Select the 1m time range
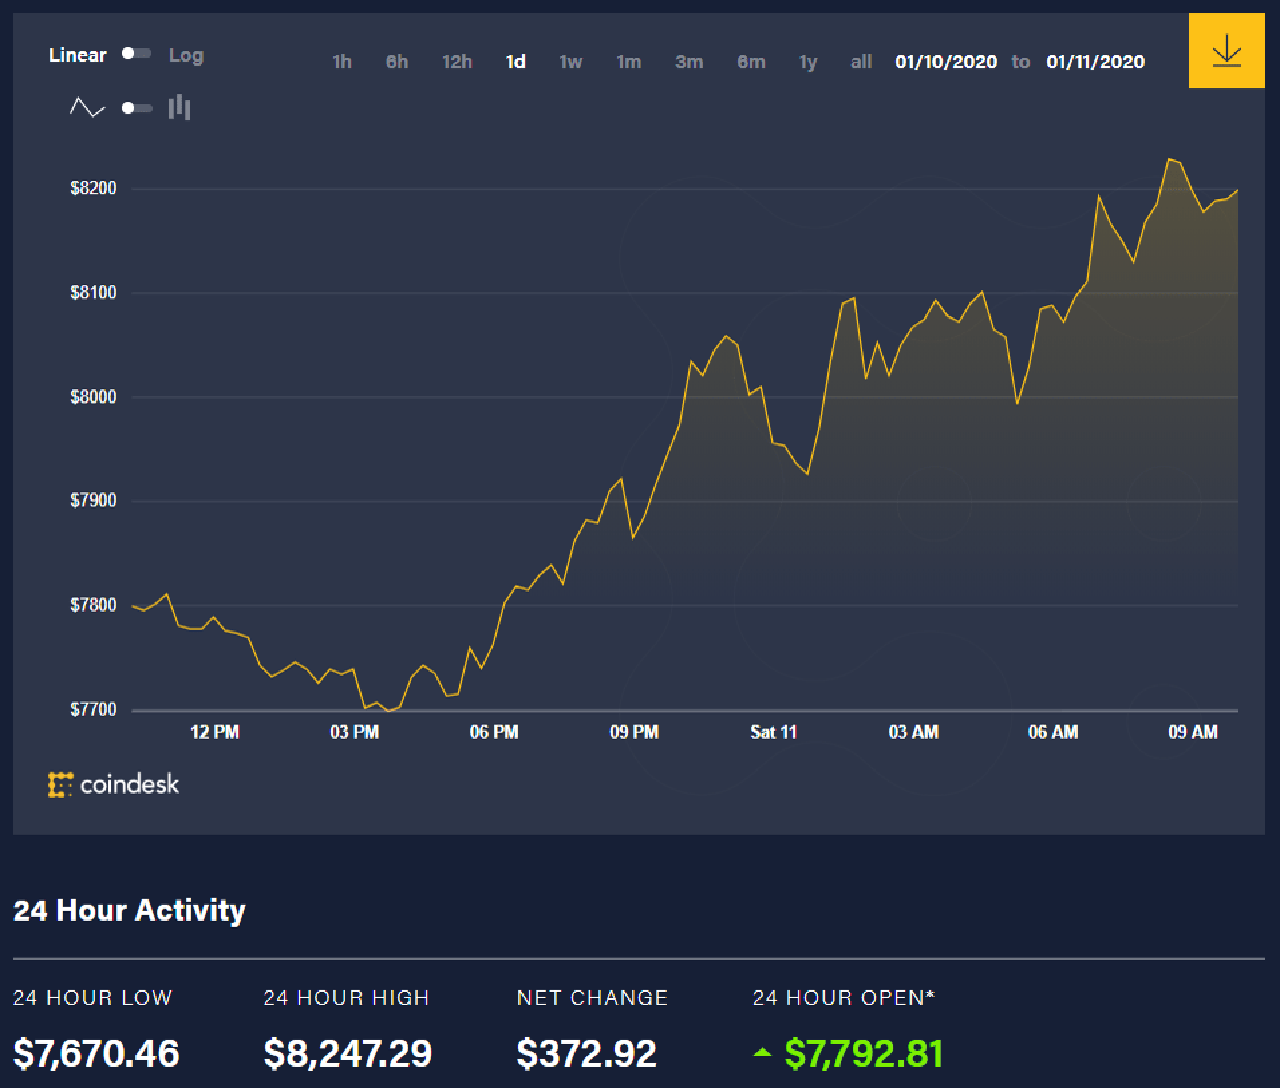The height and width of the screenshot is (1088, 1280). pyautogui.click(x=629, y=62)
